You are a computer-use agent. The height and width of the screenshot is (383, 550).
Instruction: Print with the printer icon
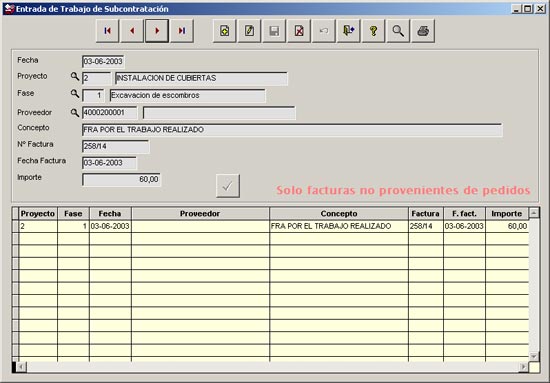423,31
